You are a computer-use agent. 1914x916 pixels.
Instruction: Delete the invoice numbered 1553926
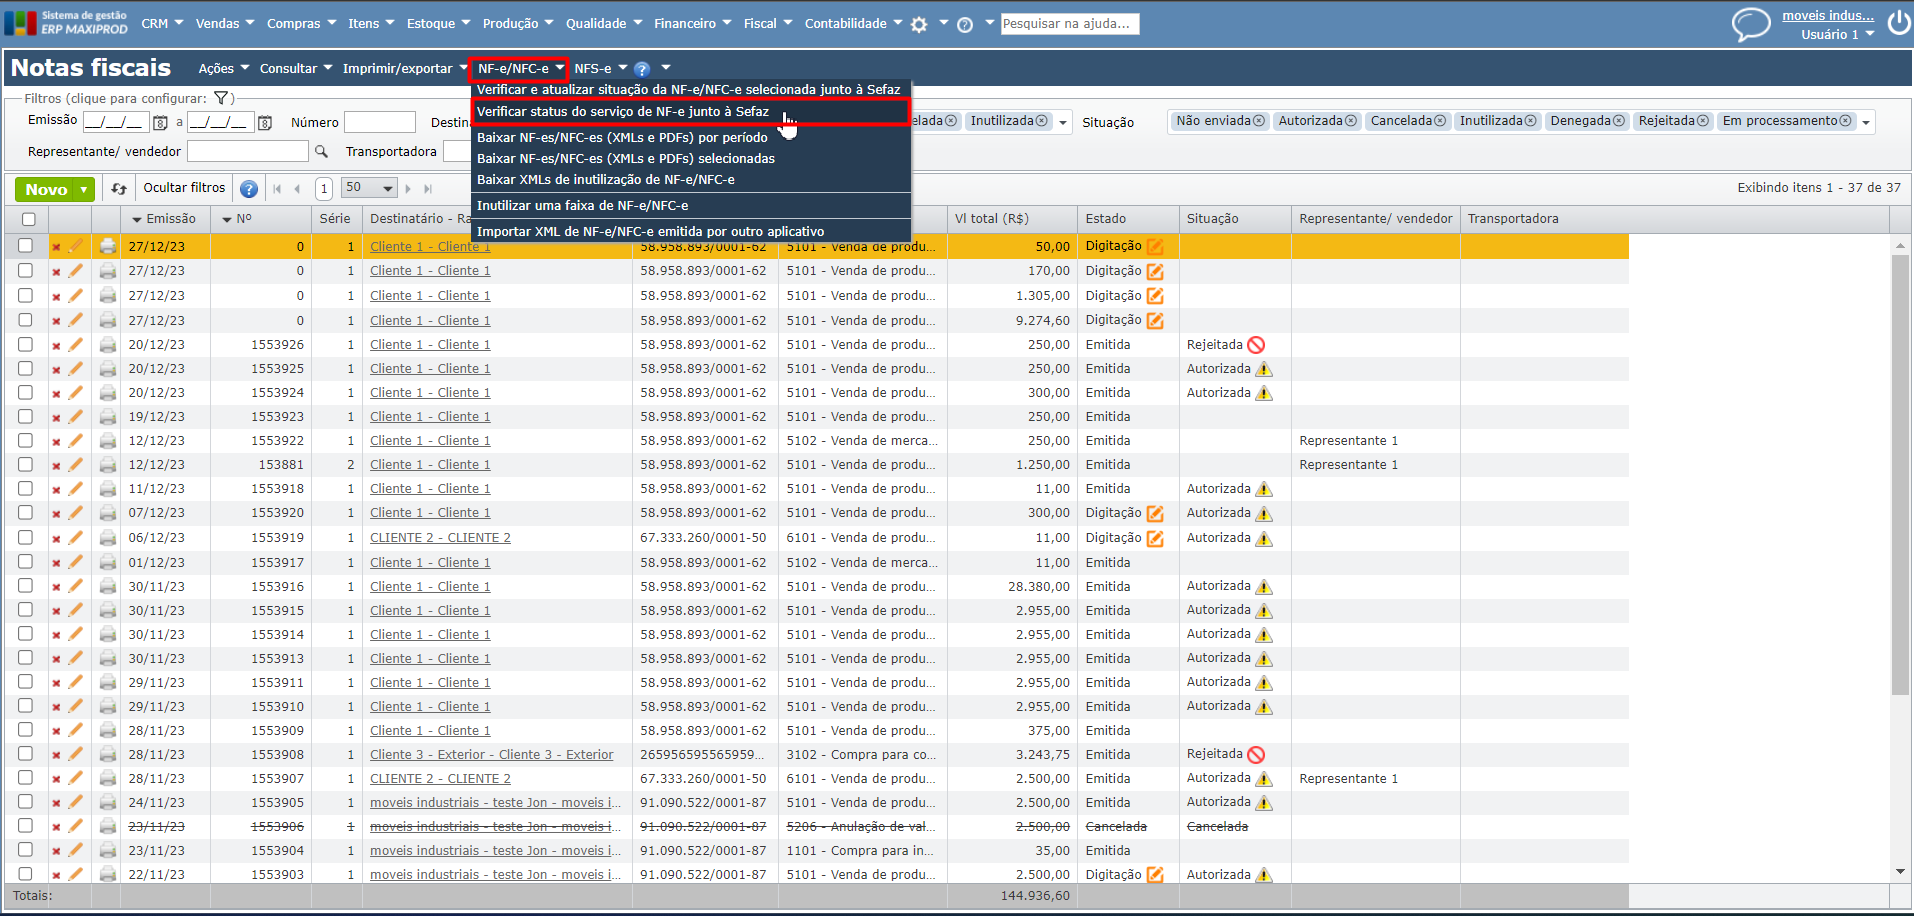[56, 345]
